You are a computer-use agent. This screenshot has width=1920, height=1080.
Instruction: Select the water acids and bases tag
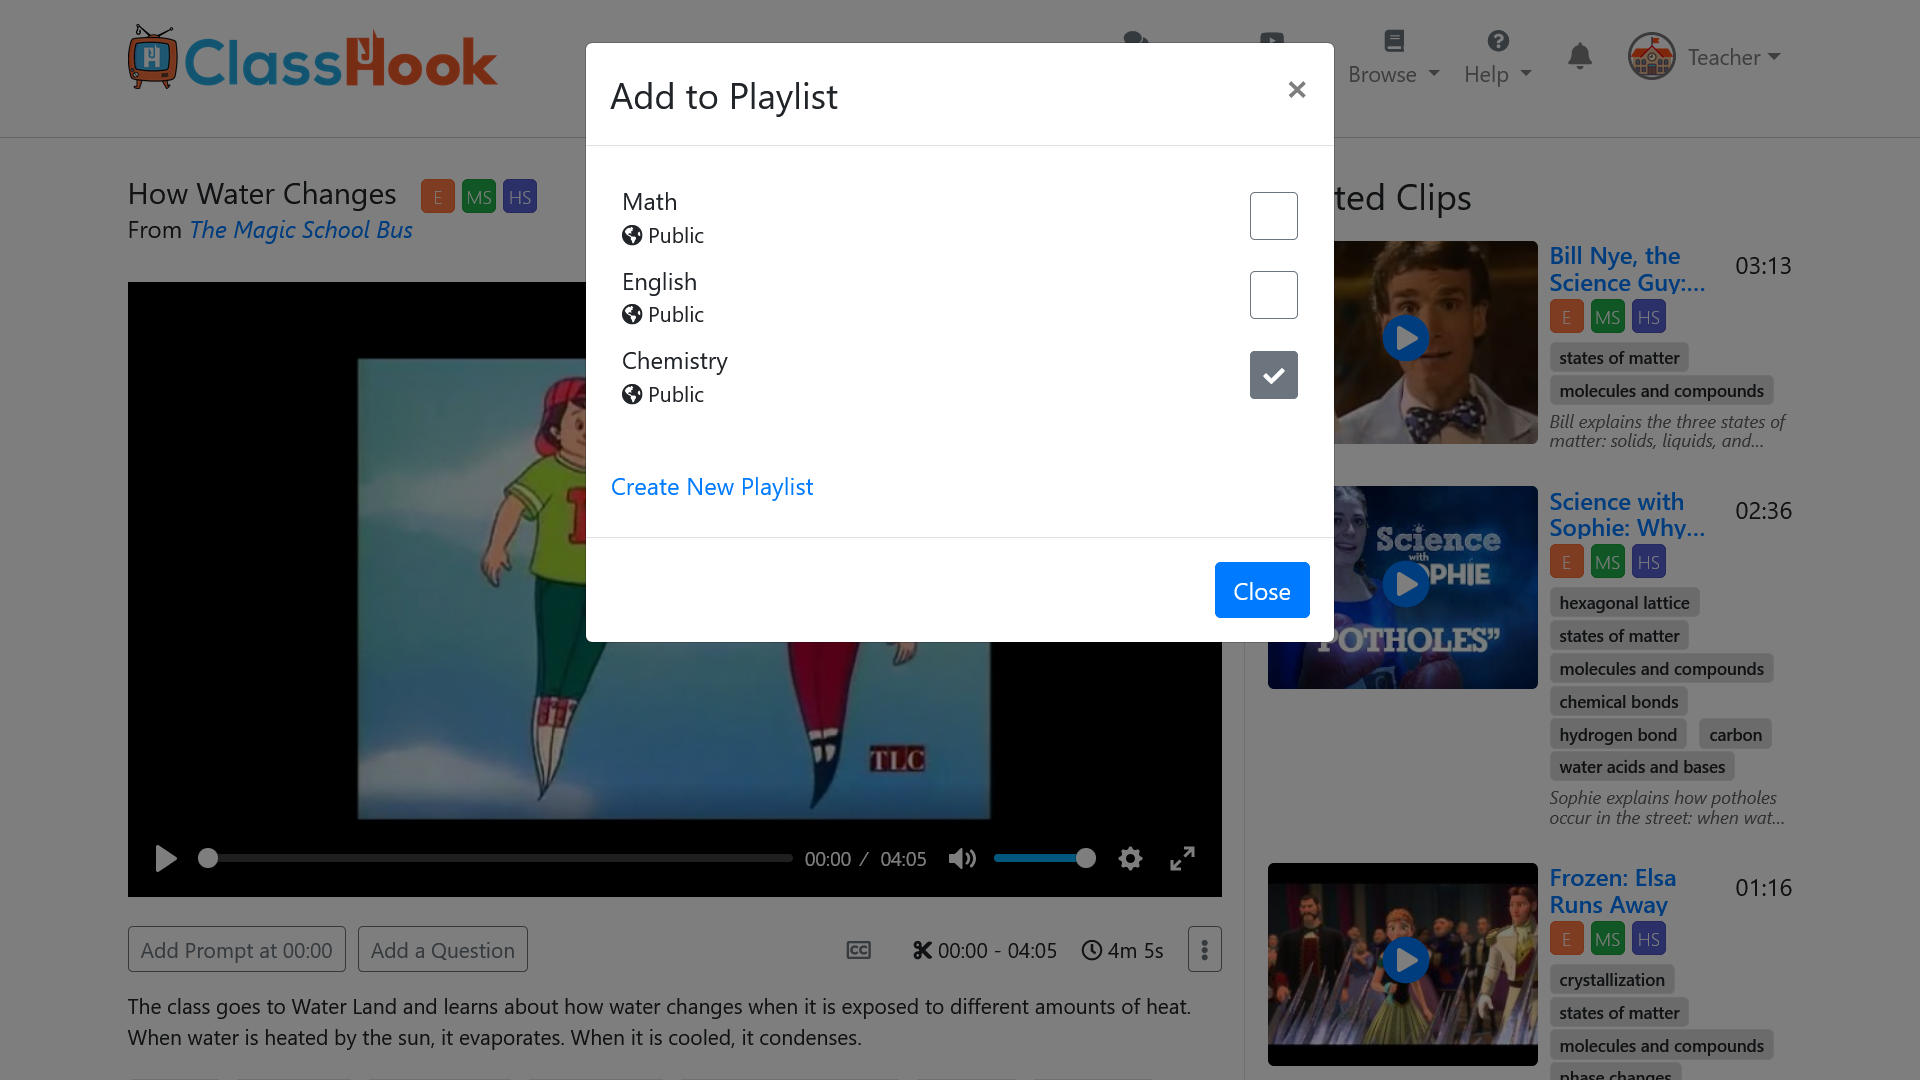pyautogui.click(x=1642, y=767)
